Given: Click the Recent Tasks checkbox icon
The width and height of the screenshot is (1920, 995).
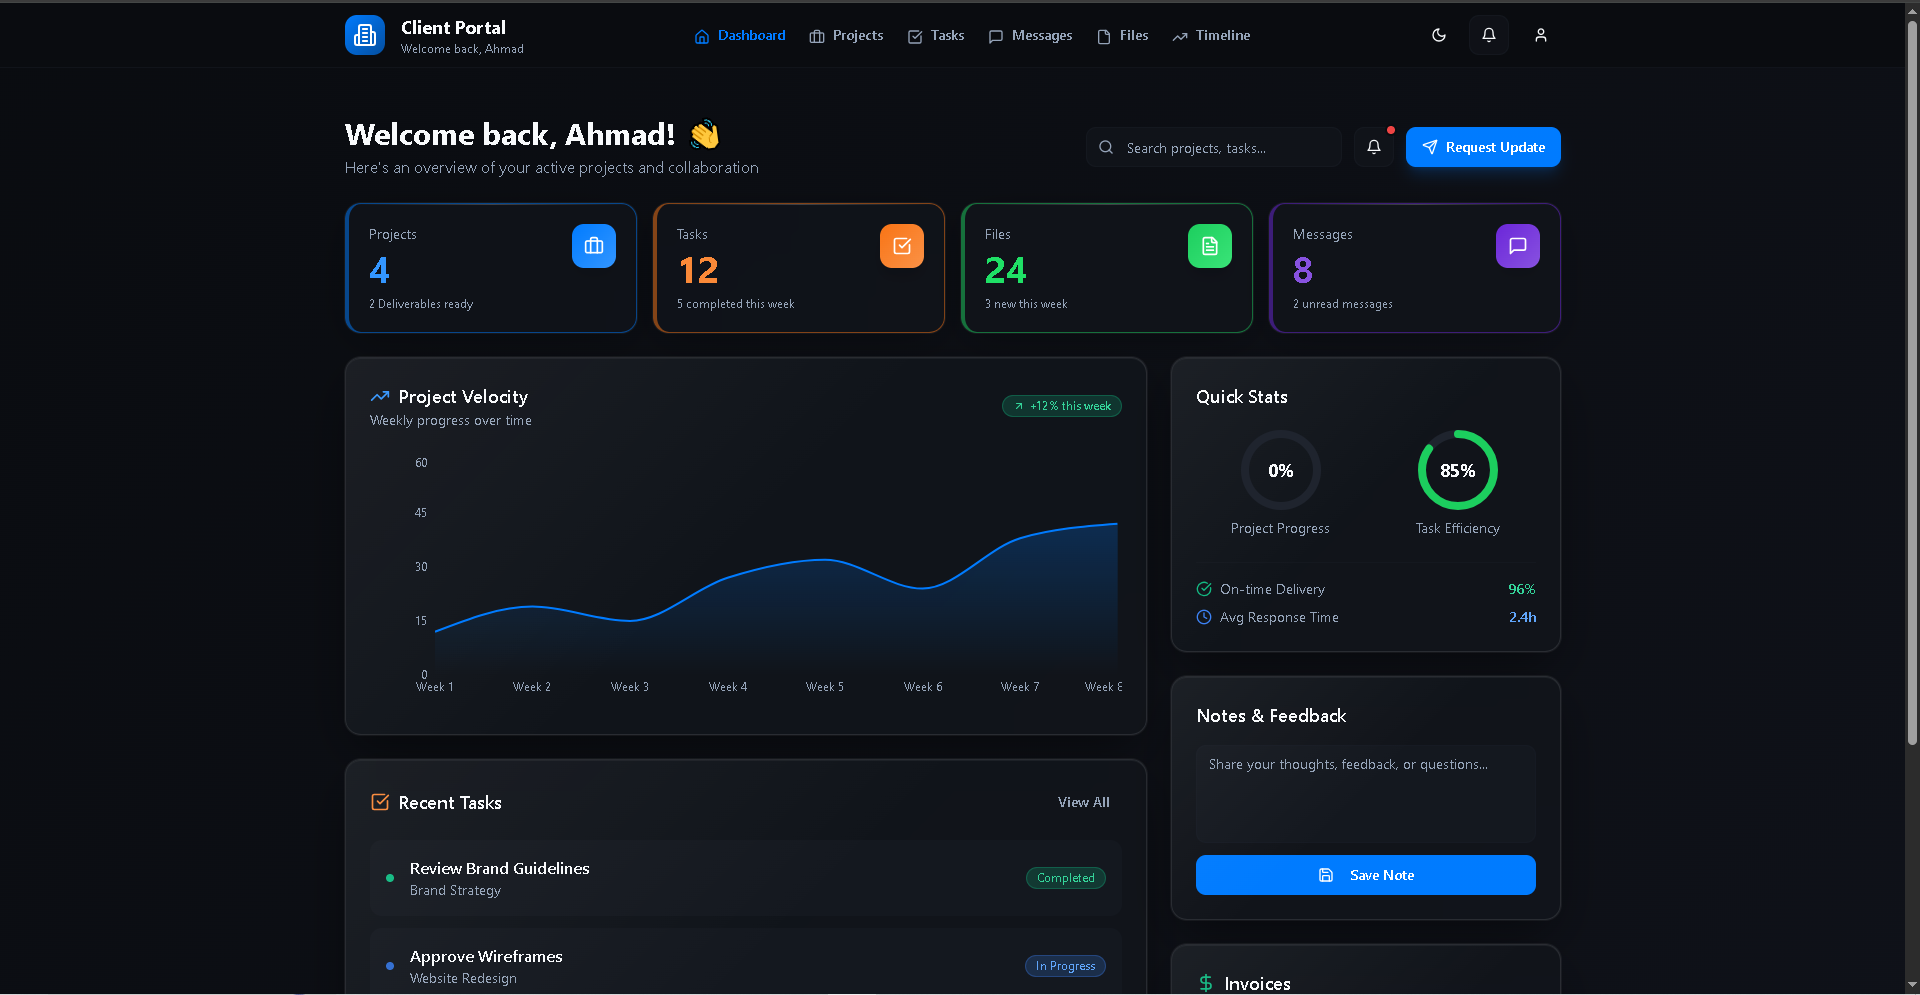Looking at the screenshot, I should [x=380, y=802].
